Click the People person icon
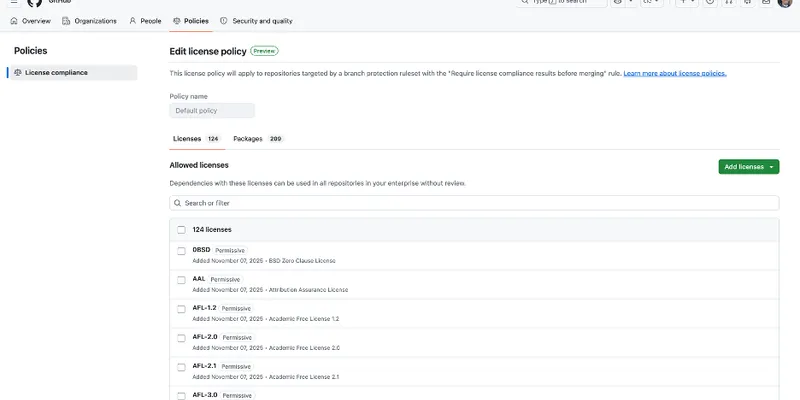Viewport: 800px width, 400px height. coord(133,21)
